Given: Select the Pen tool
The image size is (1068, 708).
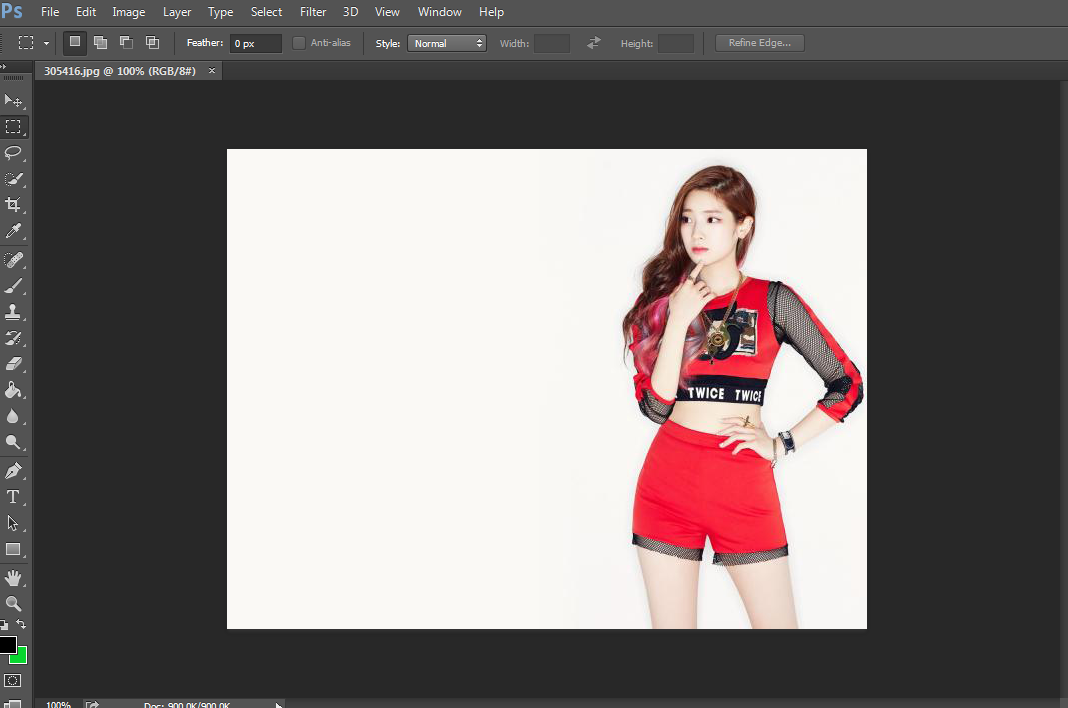Looking at the screenshot, I should tap(14, 471).
